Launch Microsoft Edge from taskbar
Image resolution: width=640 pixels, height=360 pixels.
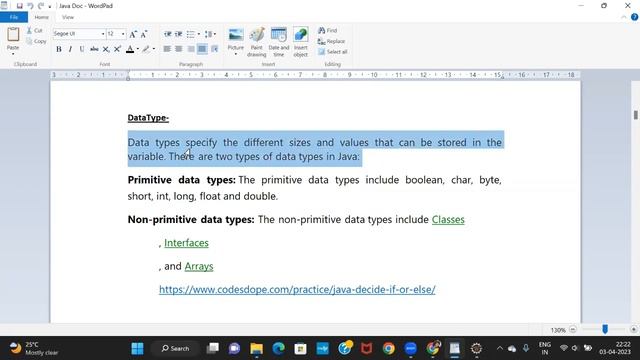pyautogui.click(x=279, y=349)
